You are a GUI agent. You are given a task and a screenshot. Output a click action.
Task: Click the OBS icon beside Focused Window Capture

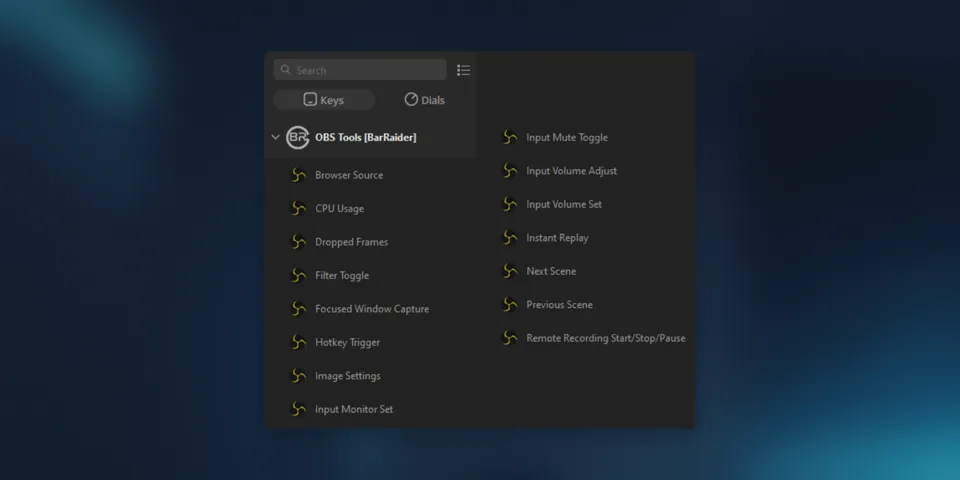(x=298, y=309)
